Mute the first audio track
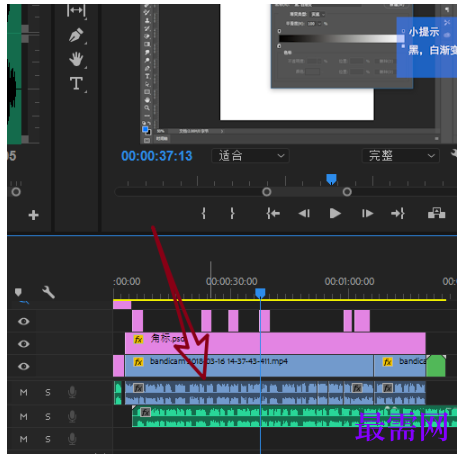Viewport: 467px width, 458px height. (23, 392)
